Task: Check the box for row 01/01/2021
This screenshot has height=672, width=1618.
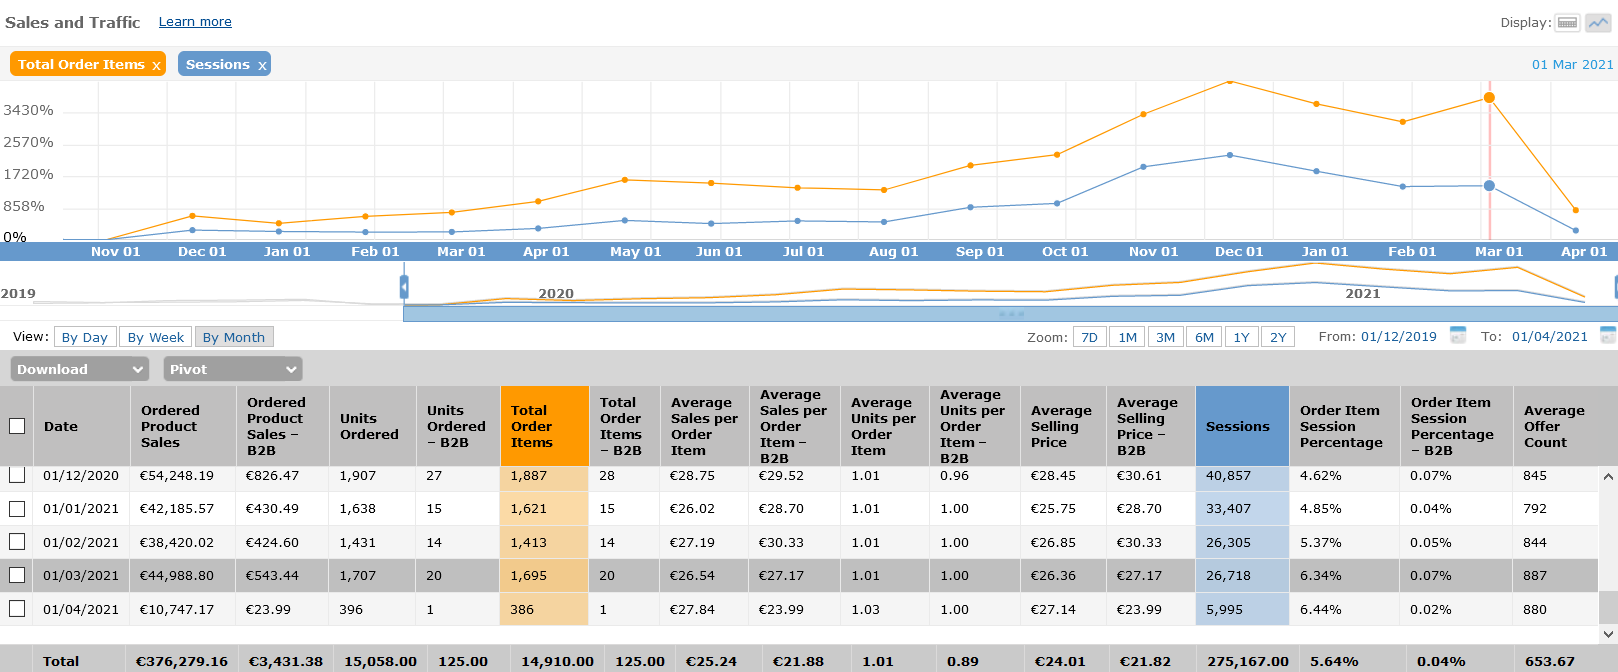Action: (x=17, y=508)
